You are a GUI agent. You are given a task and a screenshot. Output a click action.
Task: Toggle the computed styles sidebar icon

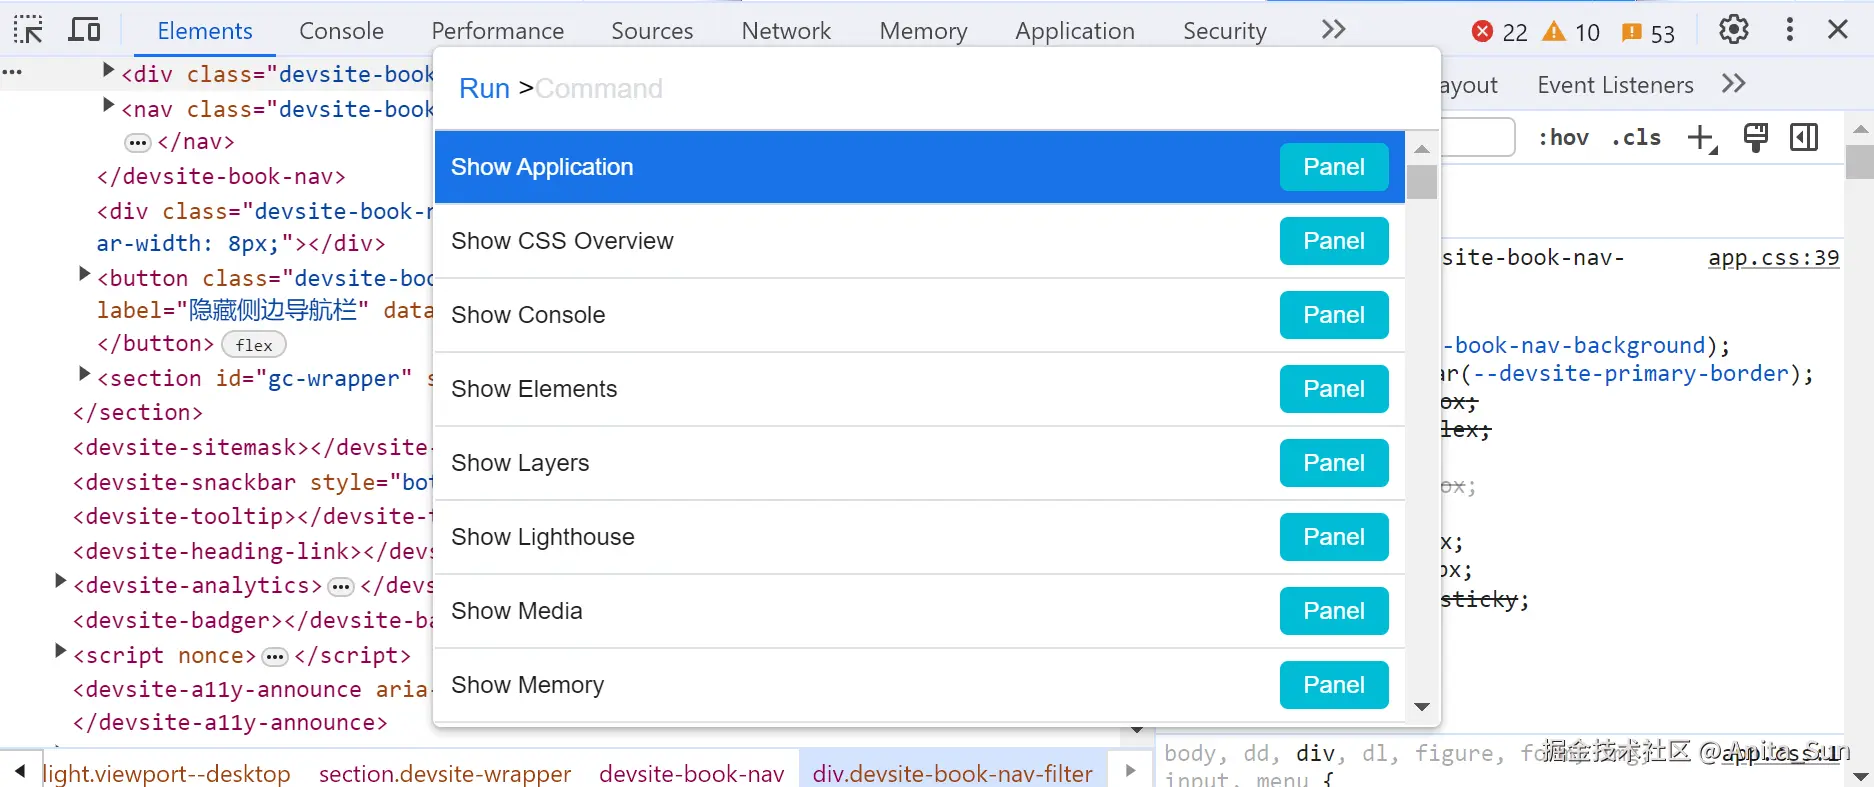point(1804,137)
